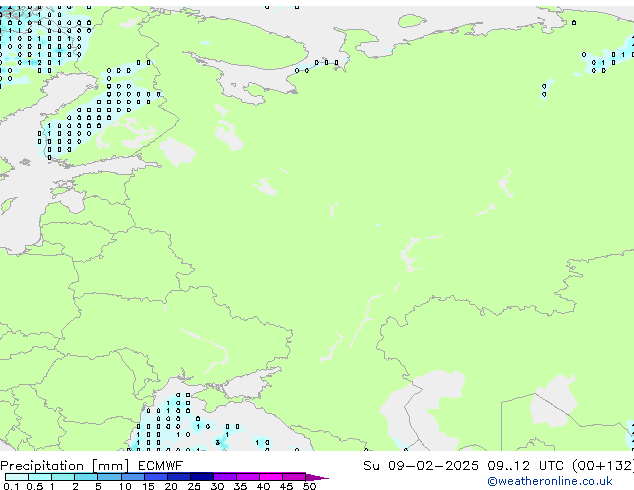This screenshot has height=490, width=634.
Task: Click the above-50 mm arrow tip on legend
Action: click(317, 477)
